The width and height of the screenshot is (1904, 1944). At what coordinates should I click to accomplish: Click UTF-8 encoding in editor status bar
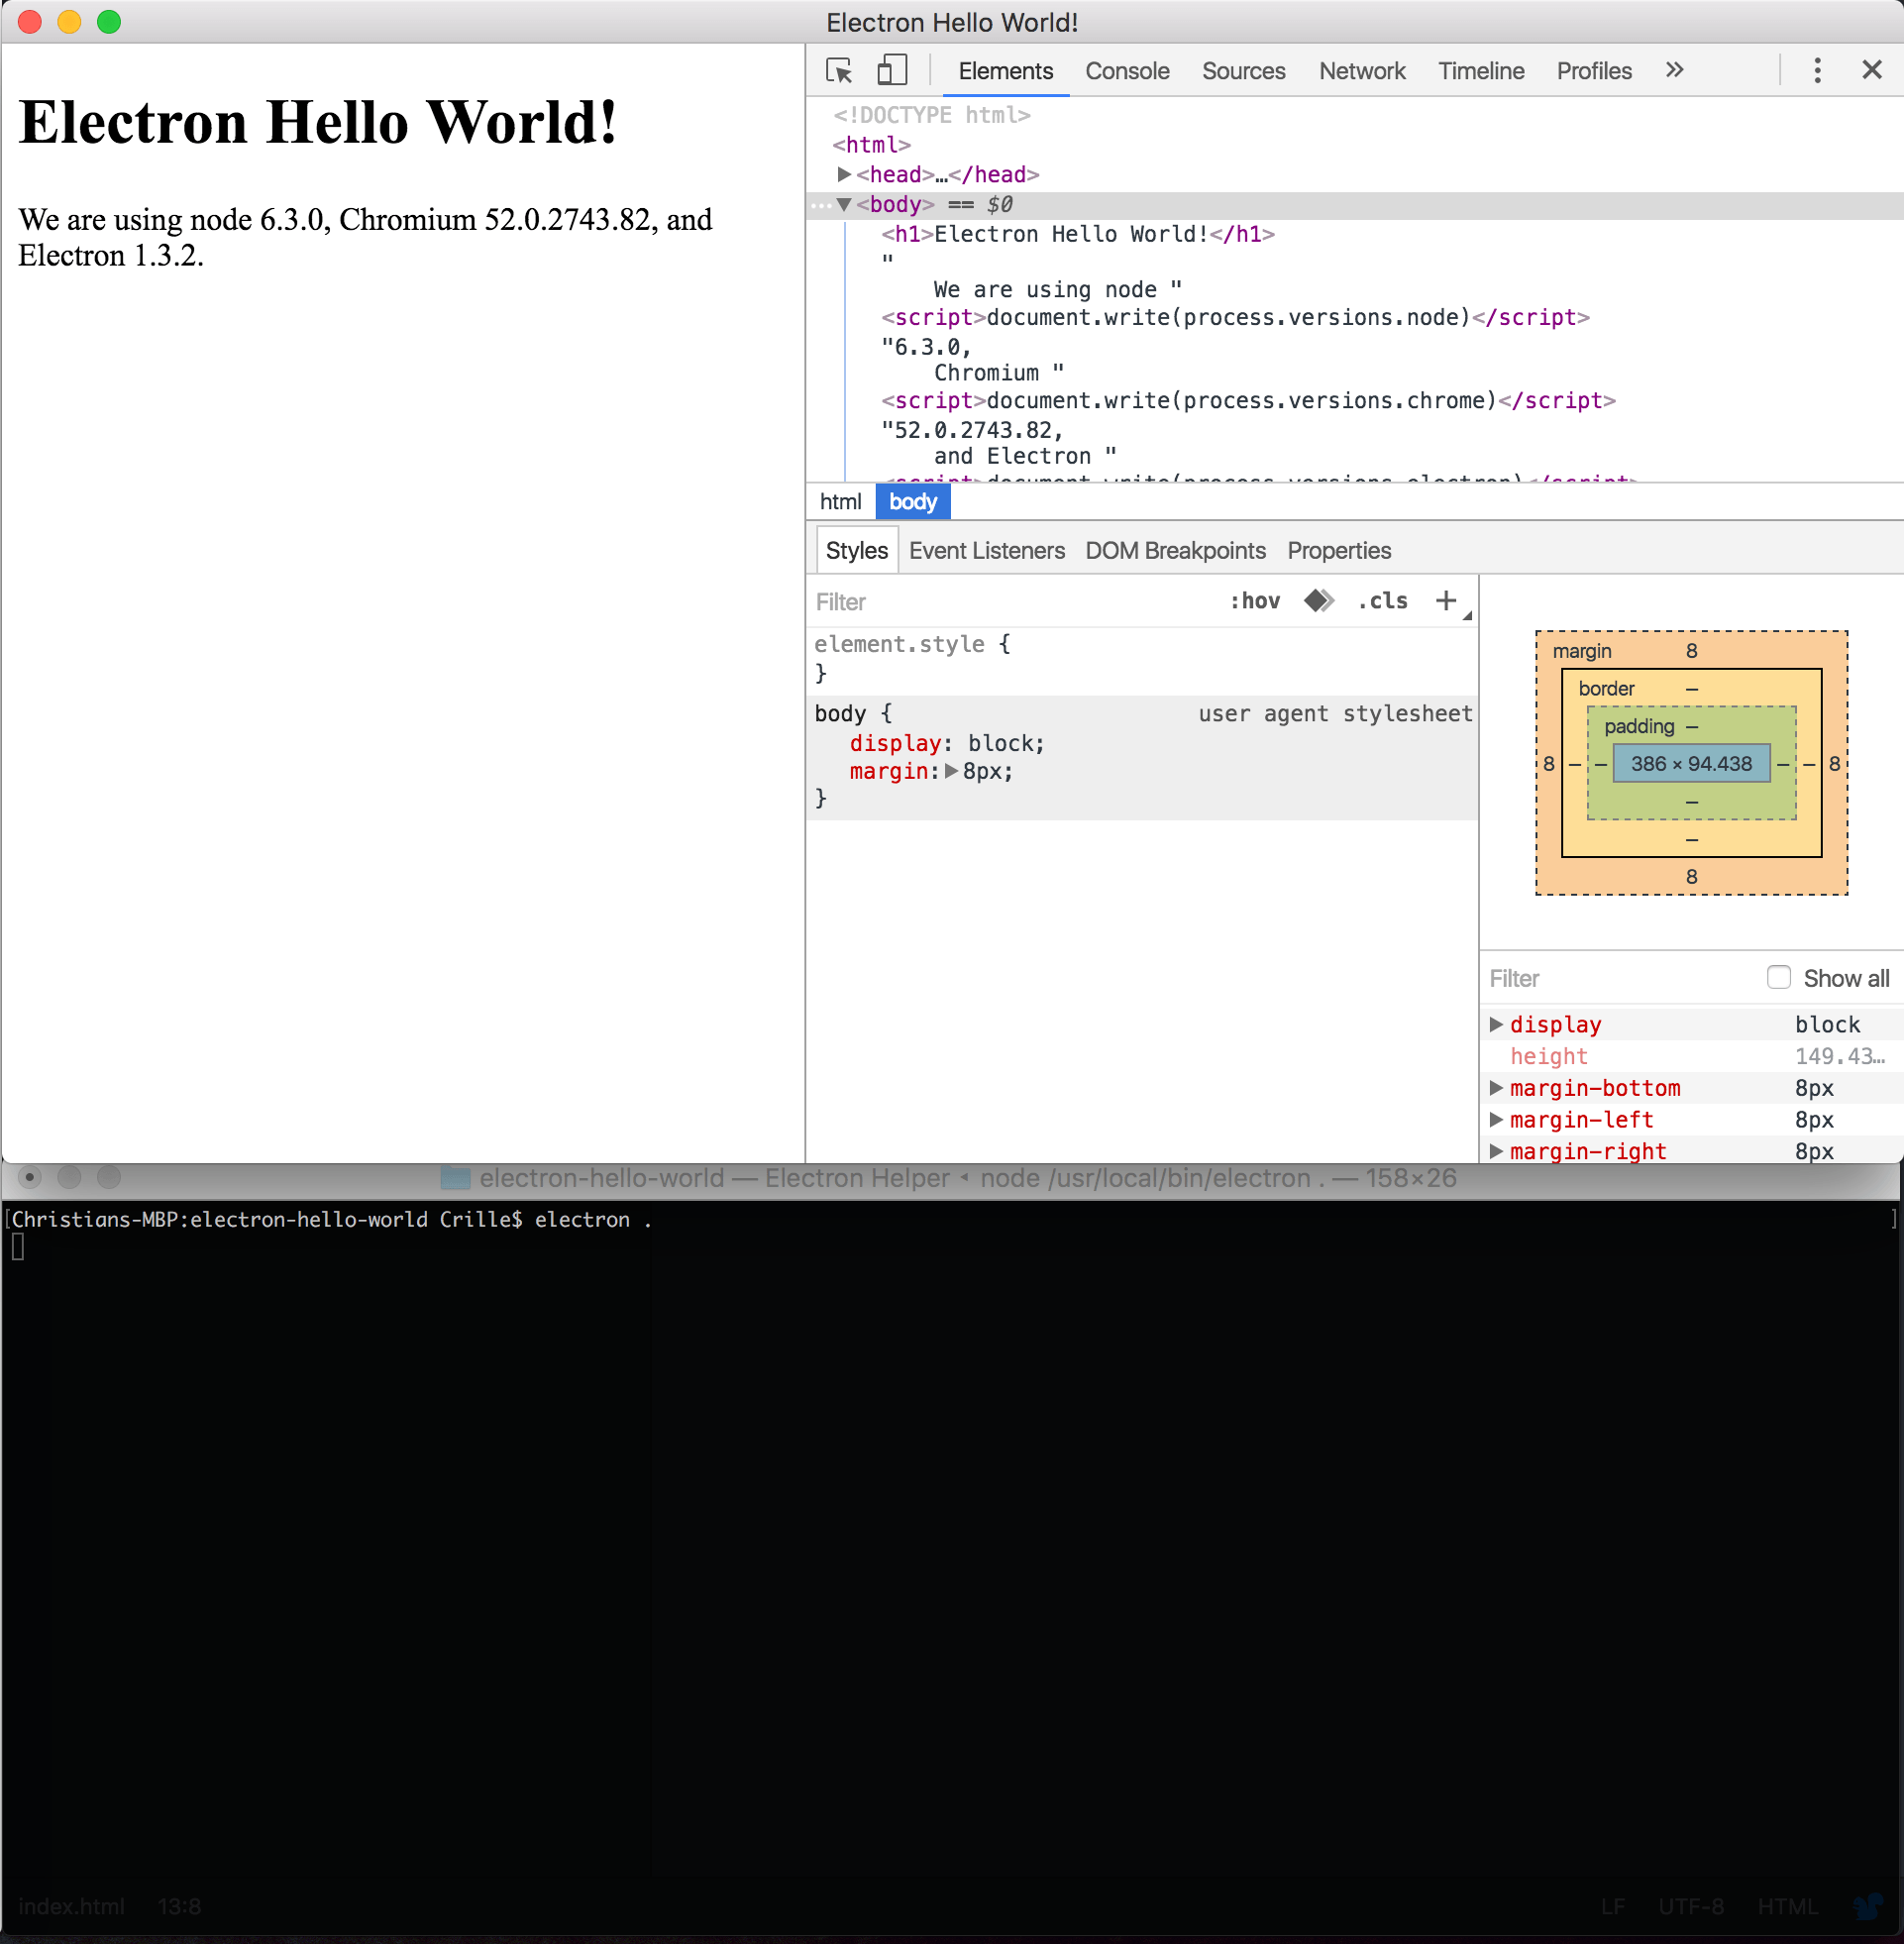(x=1691, y=1907)
